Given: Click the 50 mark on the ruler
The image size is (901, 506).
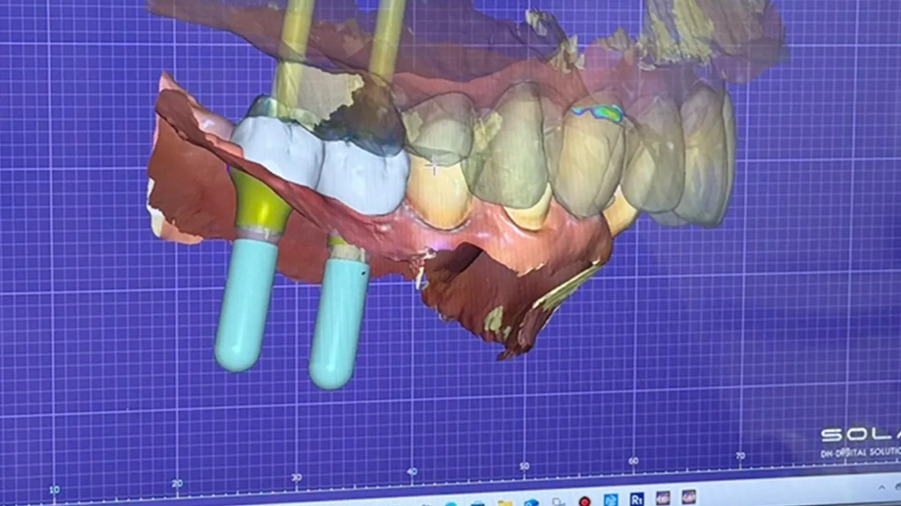Looking at the screenshot, I should pyautogui.click(x=524, y=467).
